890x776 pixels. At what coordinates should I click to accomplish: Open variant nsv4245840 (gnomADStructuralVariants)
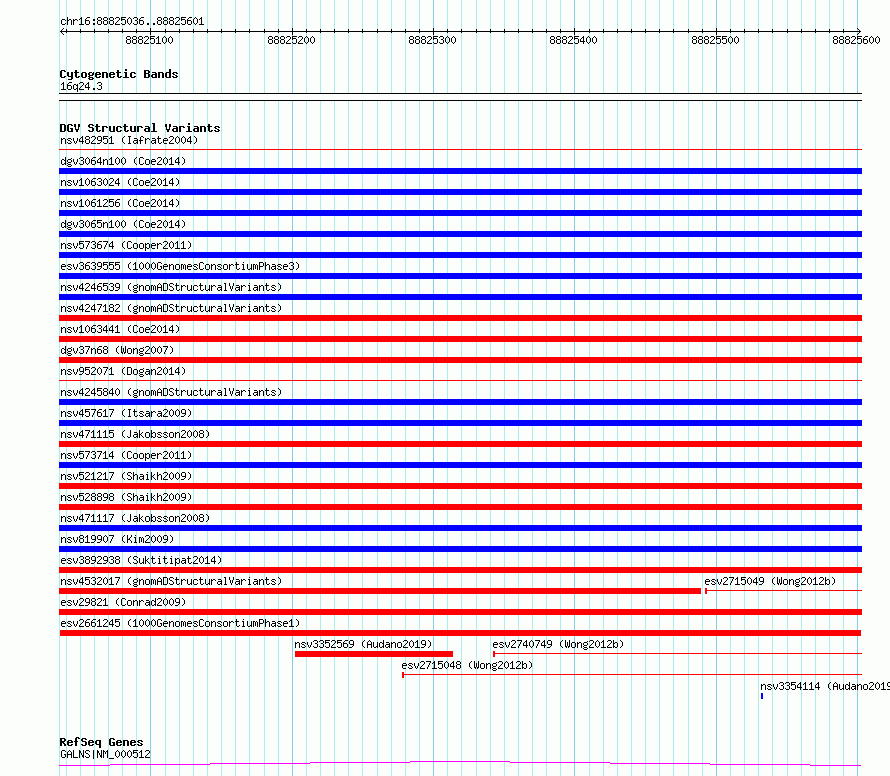[x=171, y=392]
